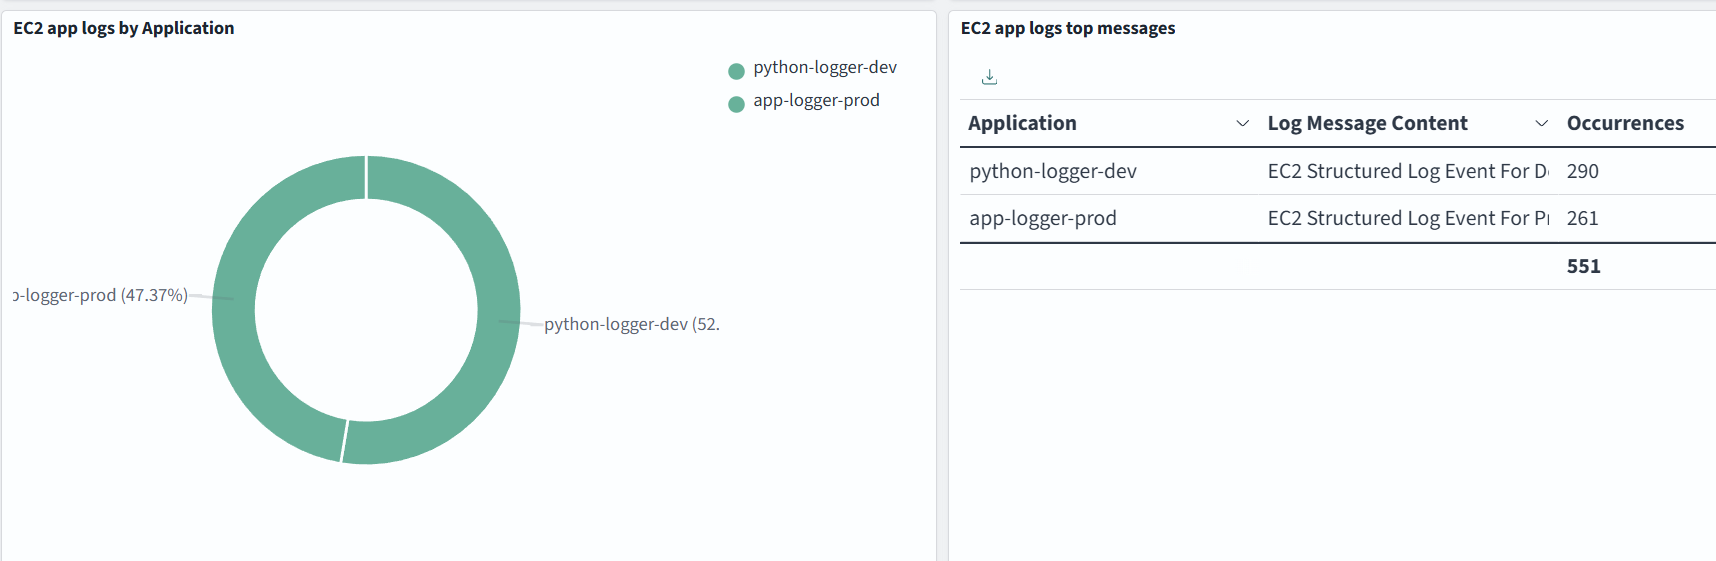Viewport: 1716px width, 561px height.
Task: Select app-logger-prod in the Application column
Action: (1042, 218)
